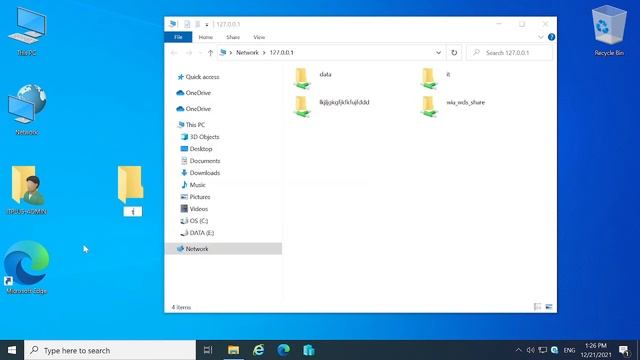This screenshot has height=360, width=640.
Task: Click the ENG language indicator
Action: pos(569,350)
